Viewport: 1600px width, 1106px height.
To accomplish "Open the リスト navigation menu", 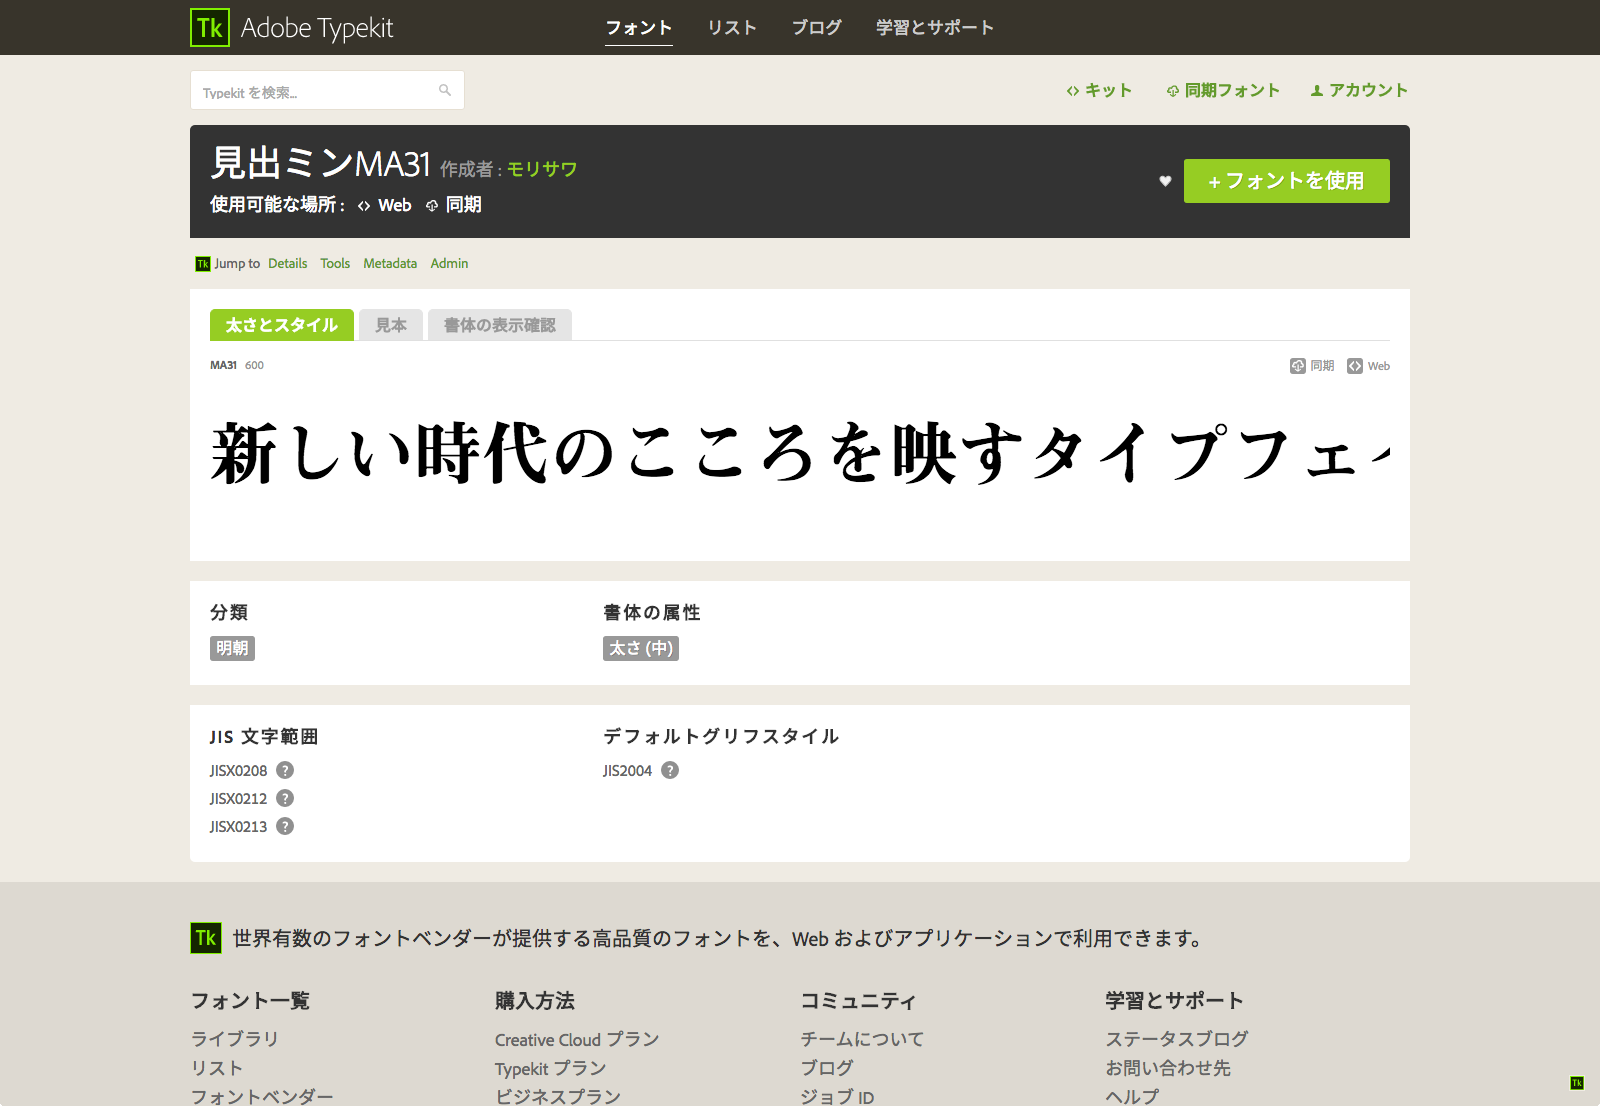I will [x=732, y=27].
